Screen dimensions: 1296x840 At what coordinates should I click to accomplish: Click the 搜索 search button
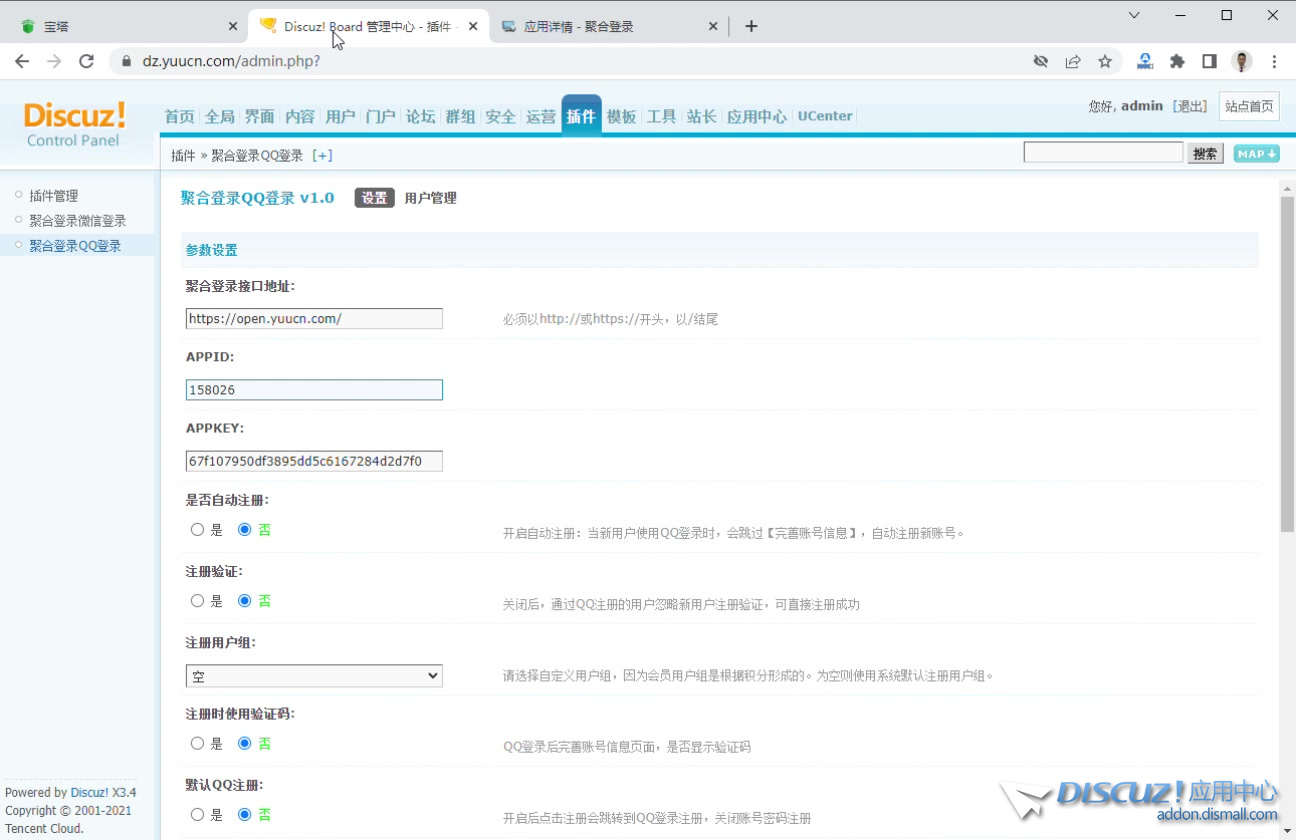1204,153
